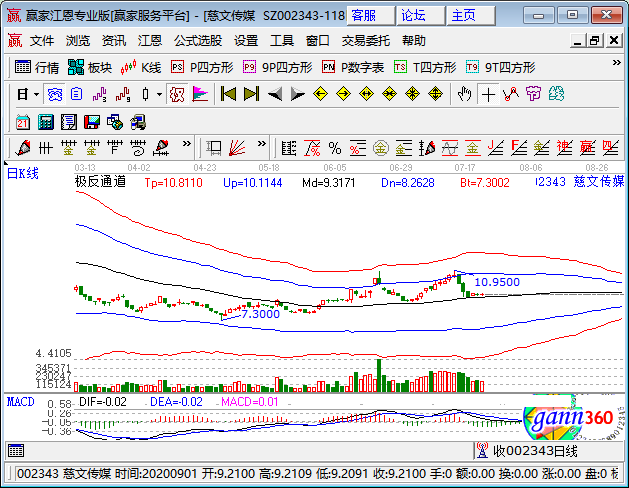This screenshot has height=488, width=629.
Task: Open the 日 period dropdown arrow
Action: pos(37,95)
